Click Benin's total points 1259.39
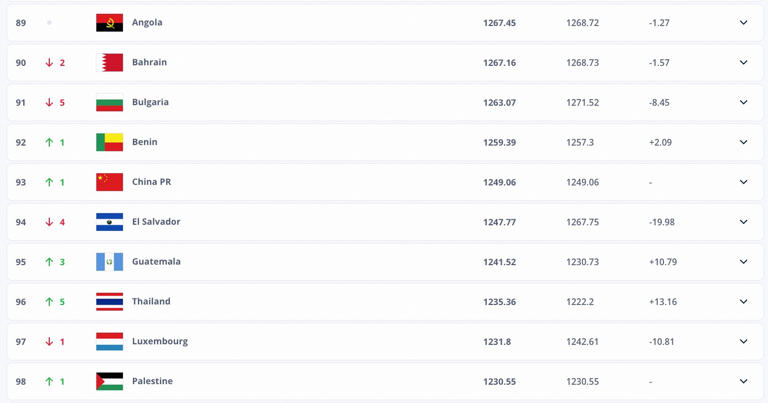This screenshot has height=403, width=768. pyautogui.click(x=499, y=142)
